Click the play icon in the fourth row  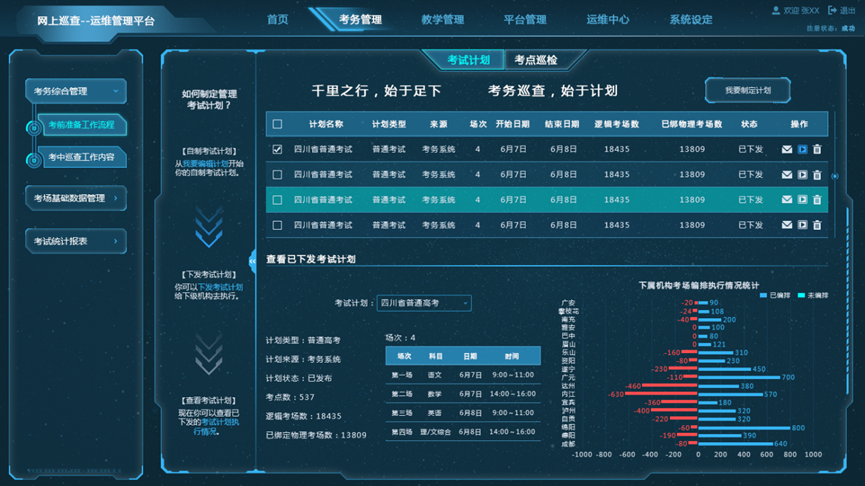pyautogui.click(x=802, y=226)
